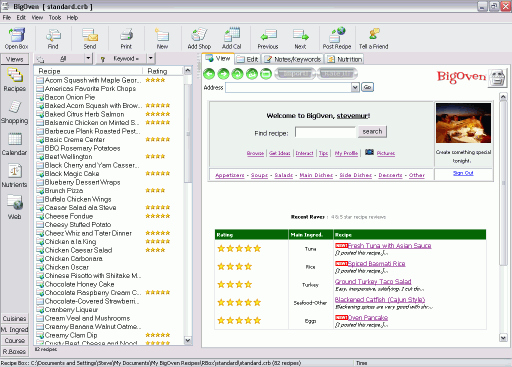Open the Web view in sidebar

pyautogui.click(x=15, y=207)
